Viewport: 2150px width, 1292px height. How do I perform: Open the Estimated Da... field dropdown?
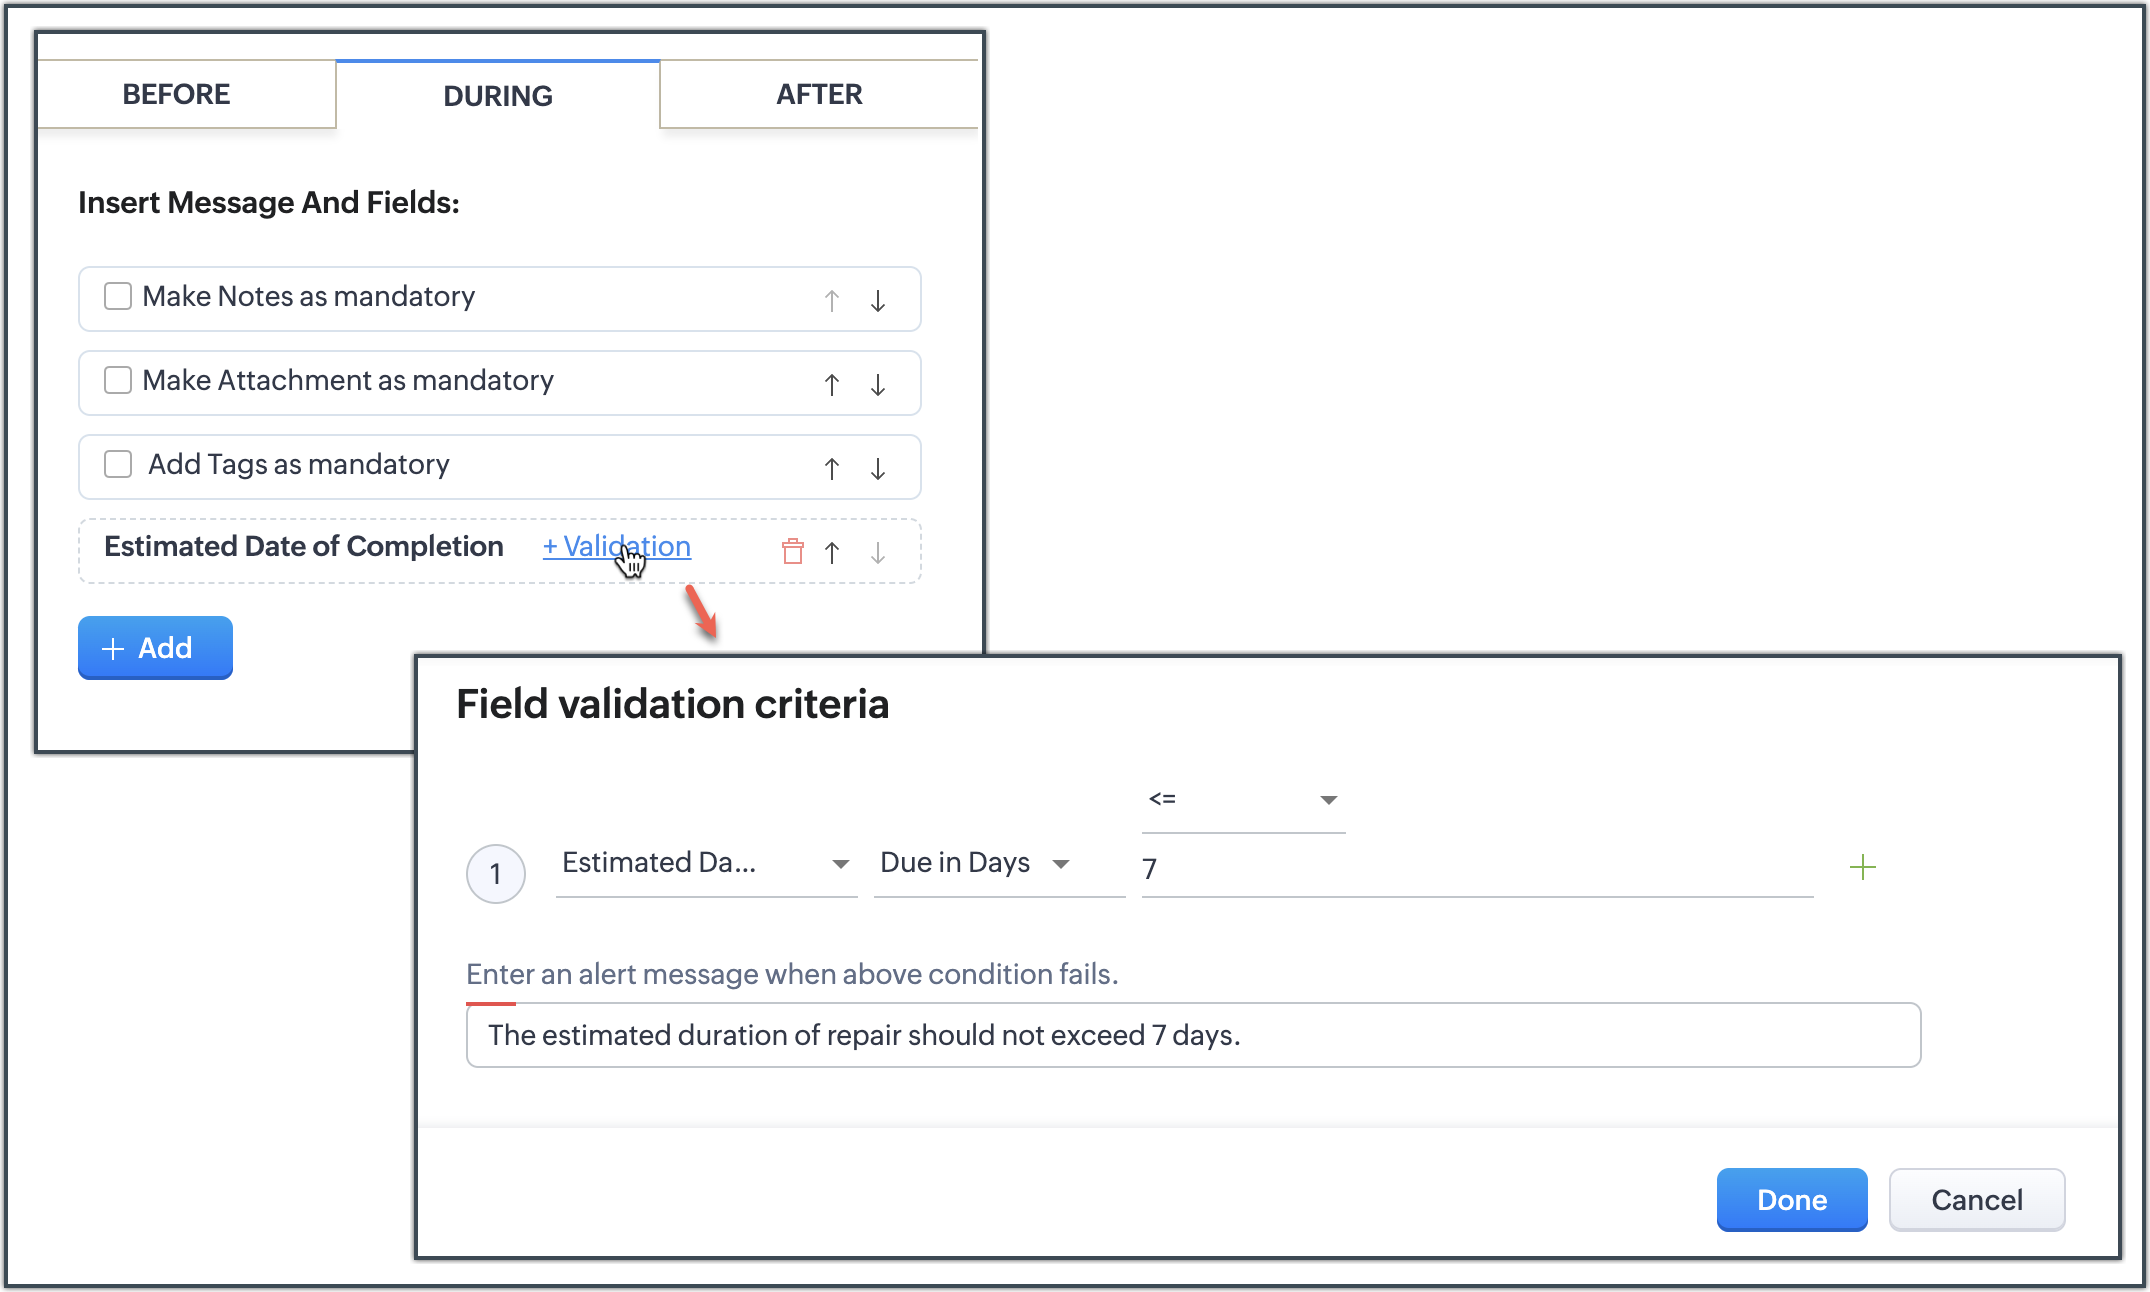[x=706, y=863]
